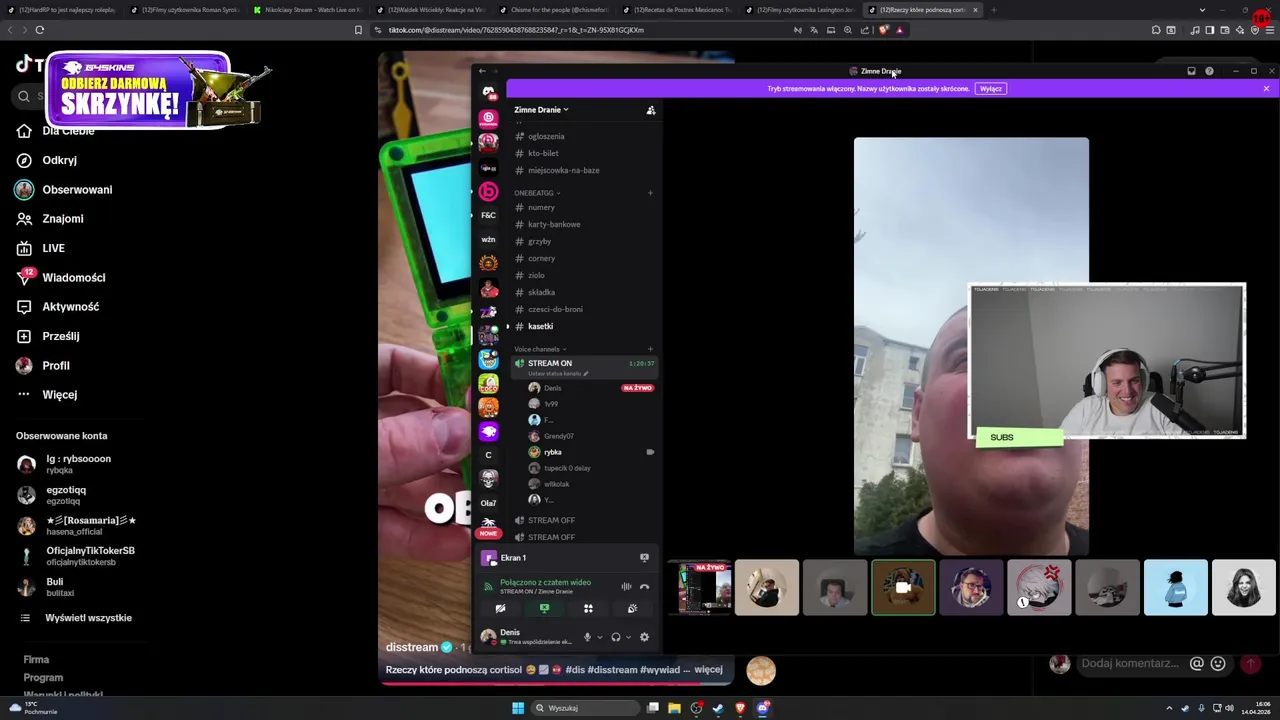Click TikTok Odkryj compass icon

coord(24,160)
